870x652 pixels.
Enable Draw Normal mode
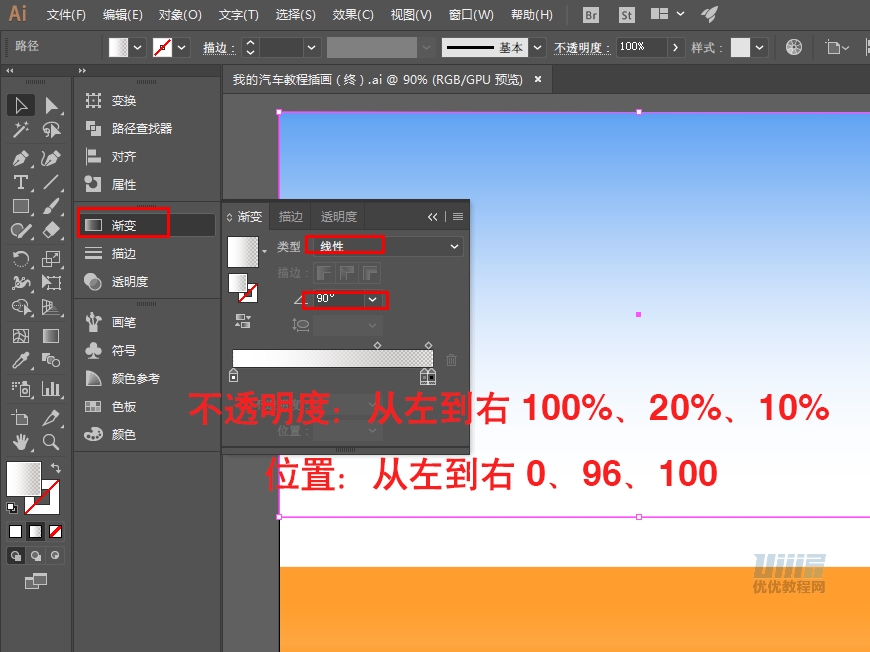click(16, 555)
